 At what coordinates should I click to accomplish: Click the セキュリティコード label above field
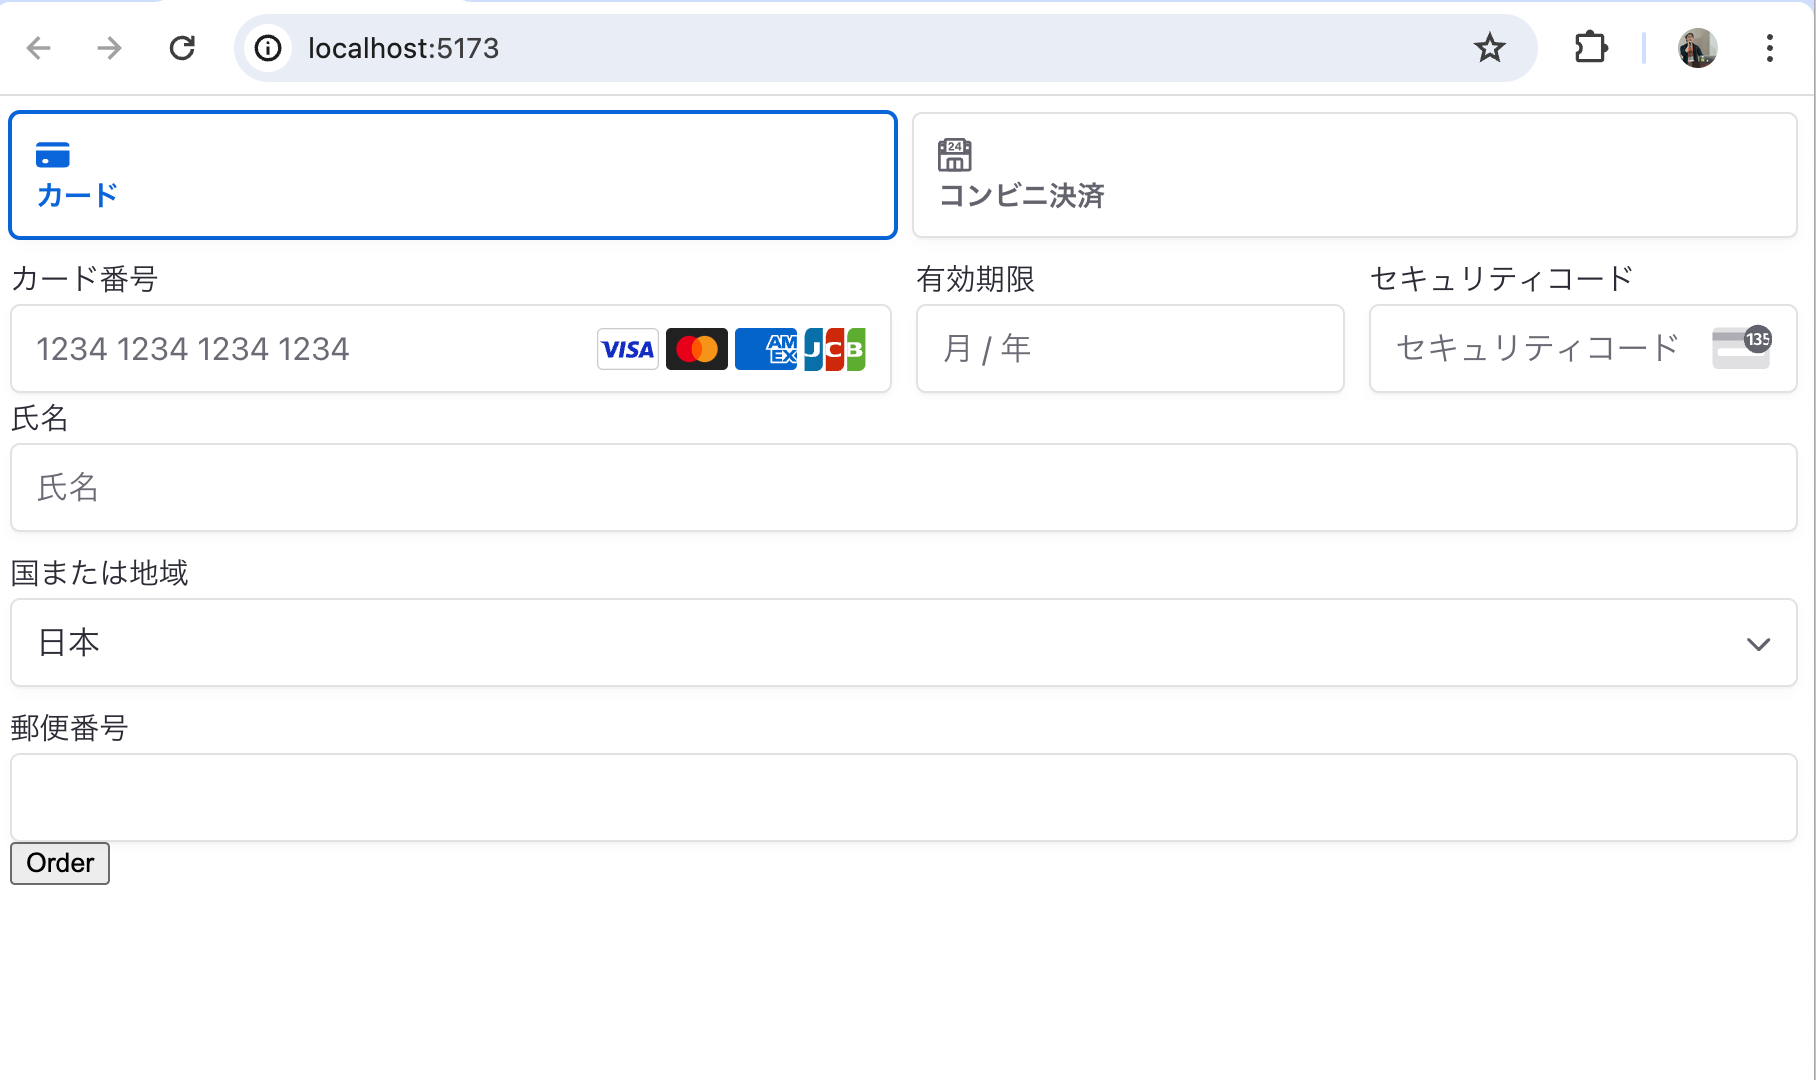pyautogui.click(x=1502, y=279)
